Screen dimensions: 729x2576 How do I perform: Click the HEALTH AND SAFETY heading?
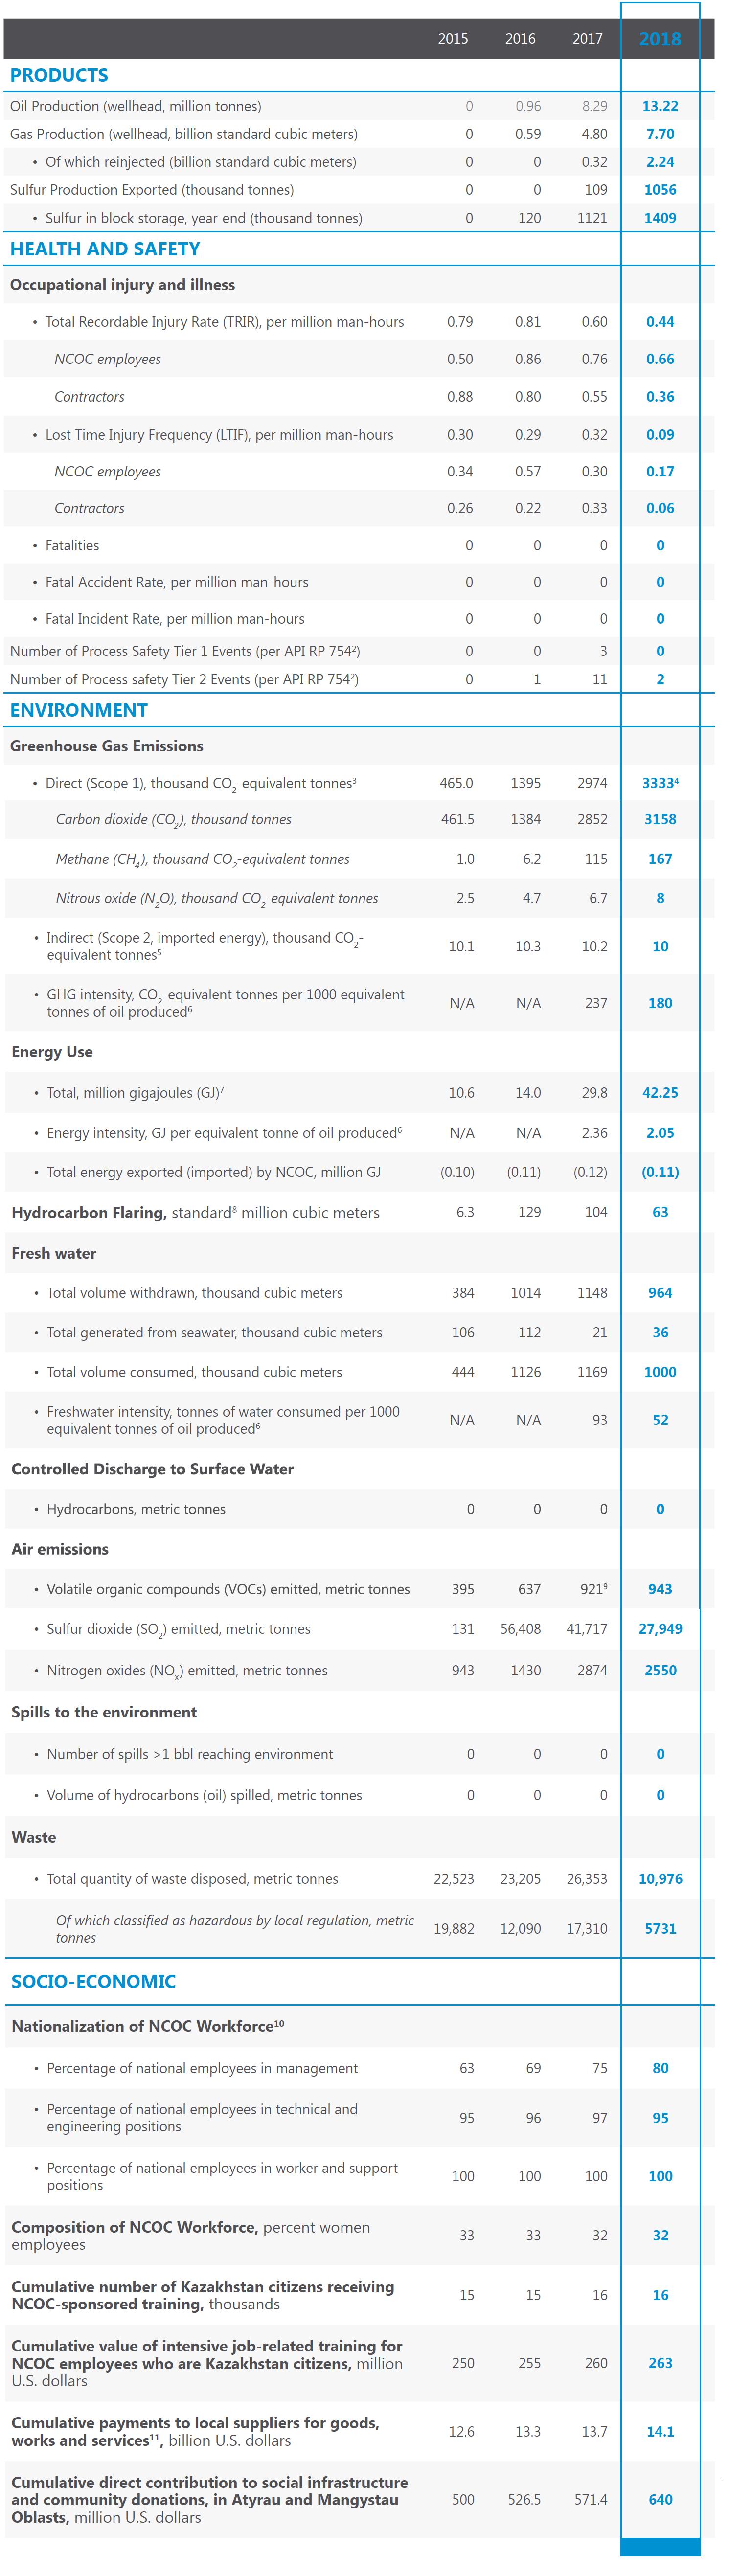(x=105, y=249)
